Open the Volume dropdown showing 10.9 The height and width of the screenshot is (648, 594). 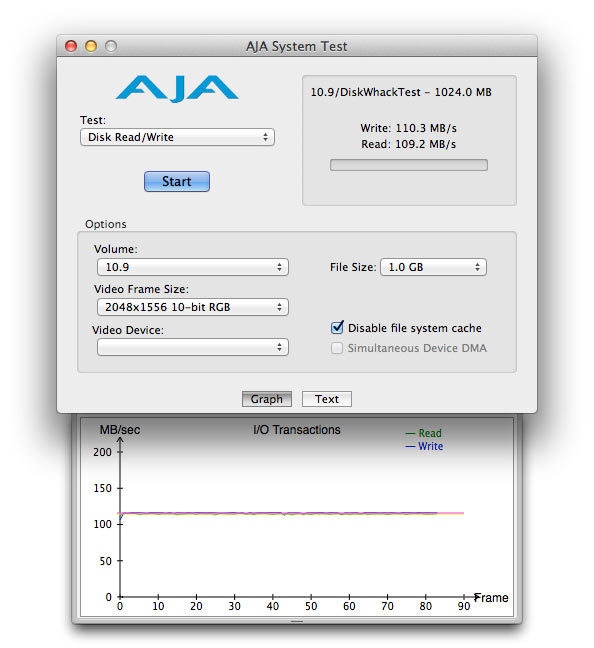point(193,267)
